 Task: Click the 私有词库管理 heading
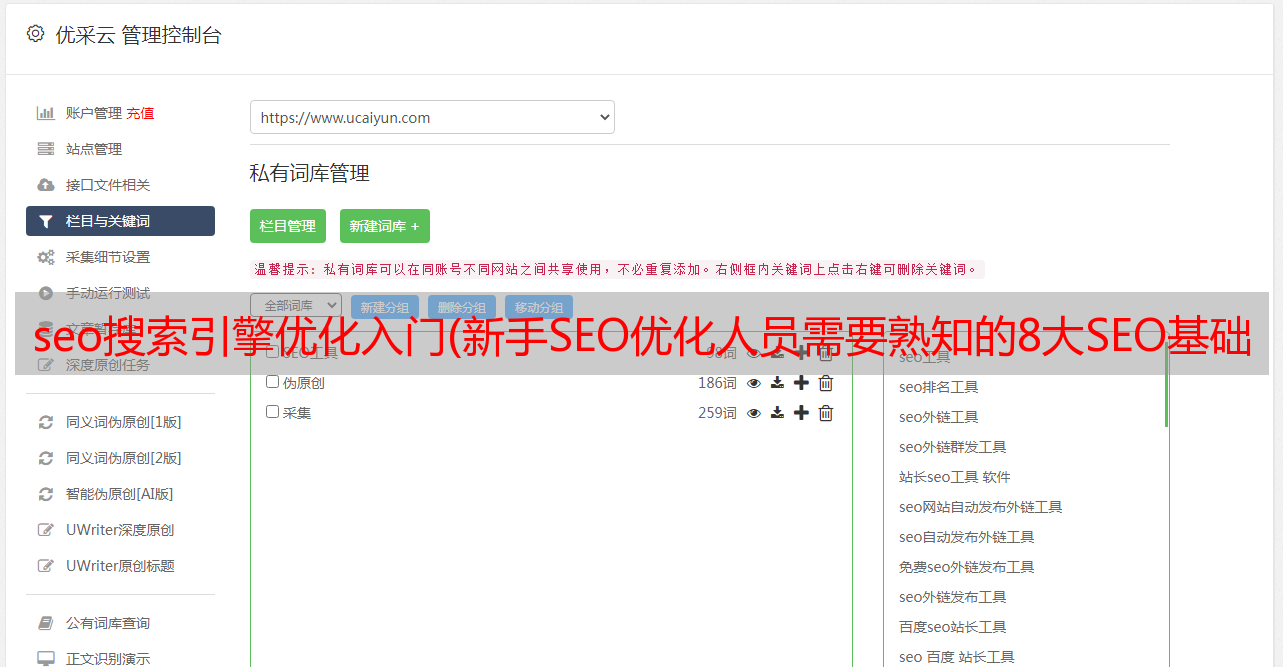tap(310, 173)
